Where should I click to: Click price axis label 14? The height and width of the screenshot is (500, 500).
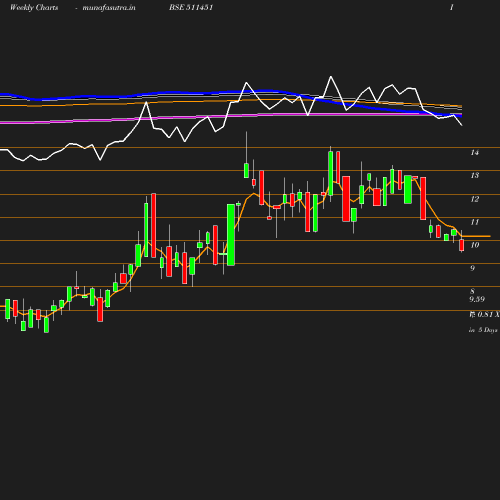(x=475, y=153)
